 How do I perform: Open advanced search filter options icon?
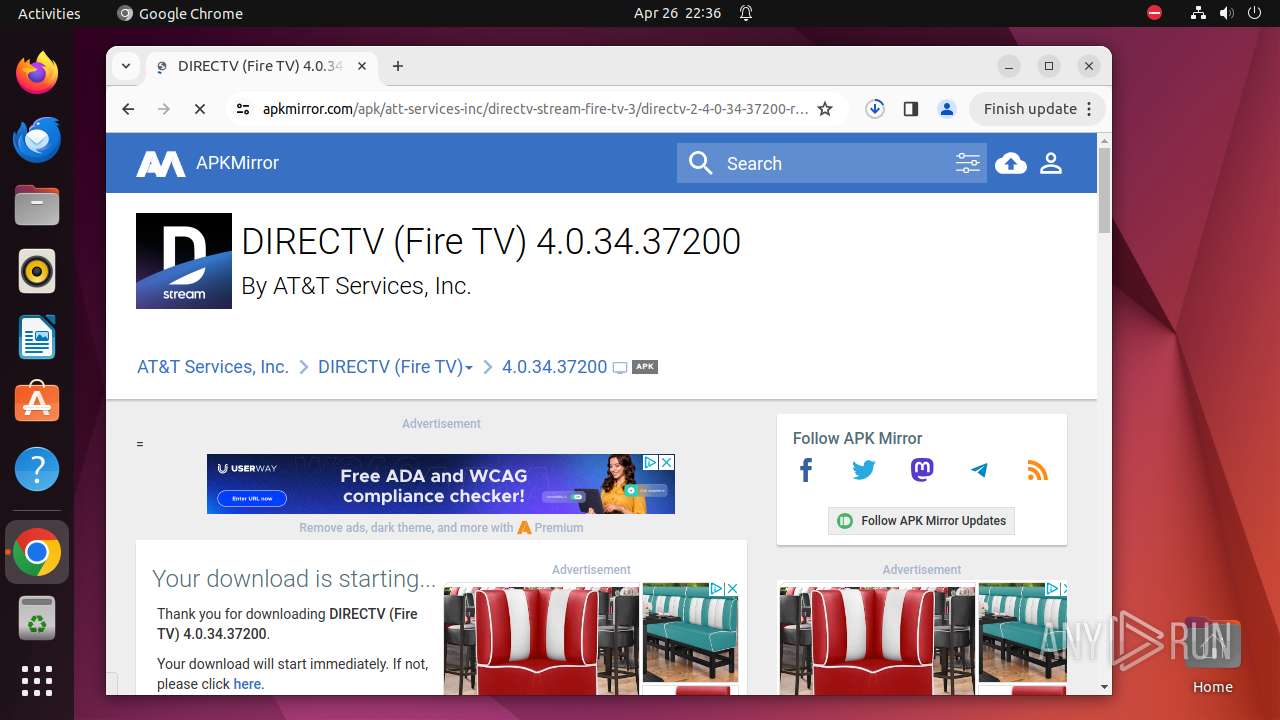pyautogui.click(x=967, y=163)
